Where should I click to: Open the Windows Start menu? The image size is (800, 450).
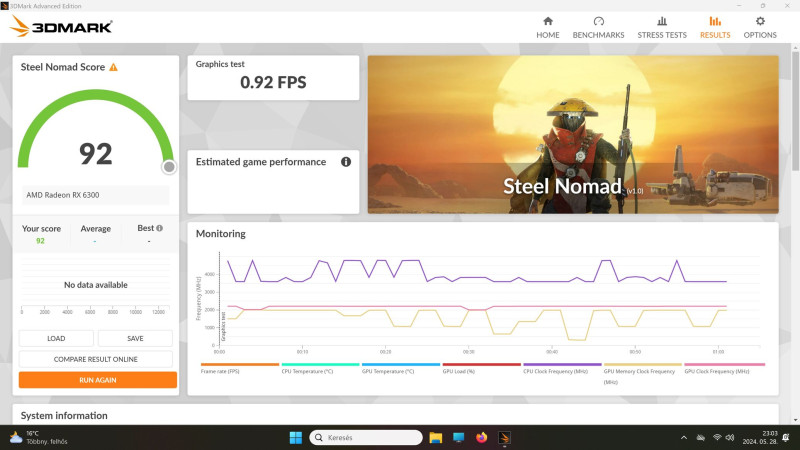point(295,437)
